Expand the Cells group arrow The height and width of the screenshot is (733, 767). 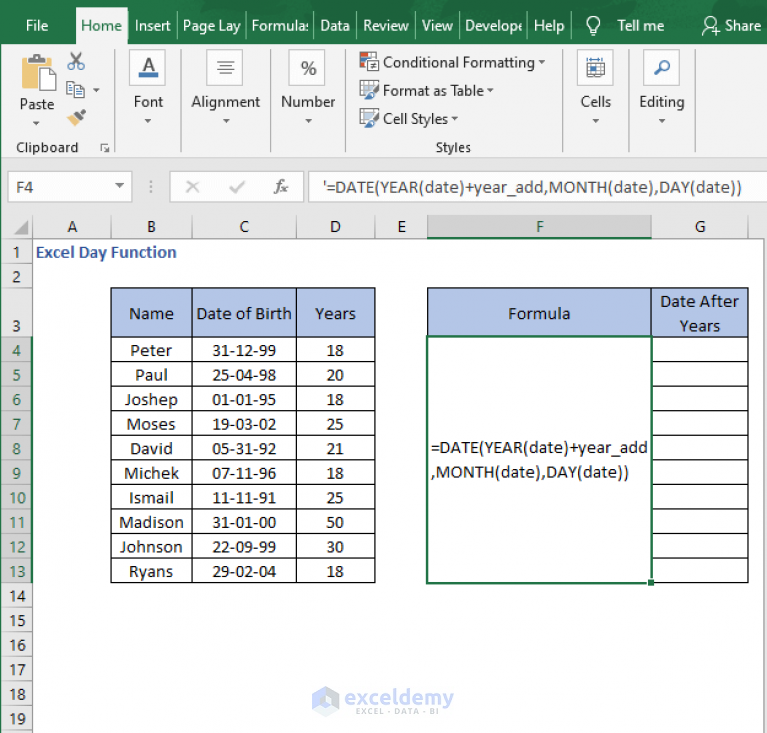[595, 121]
